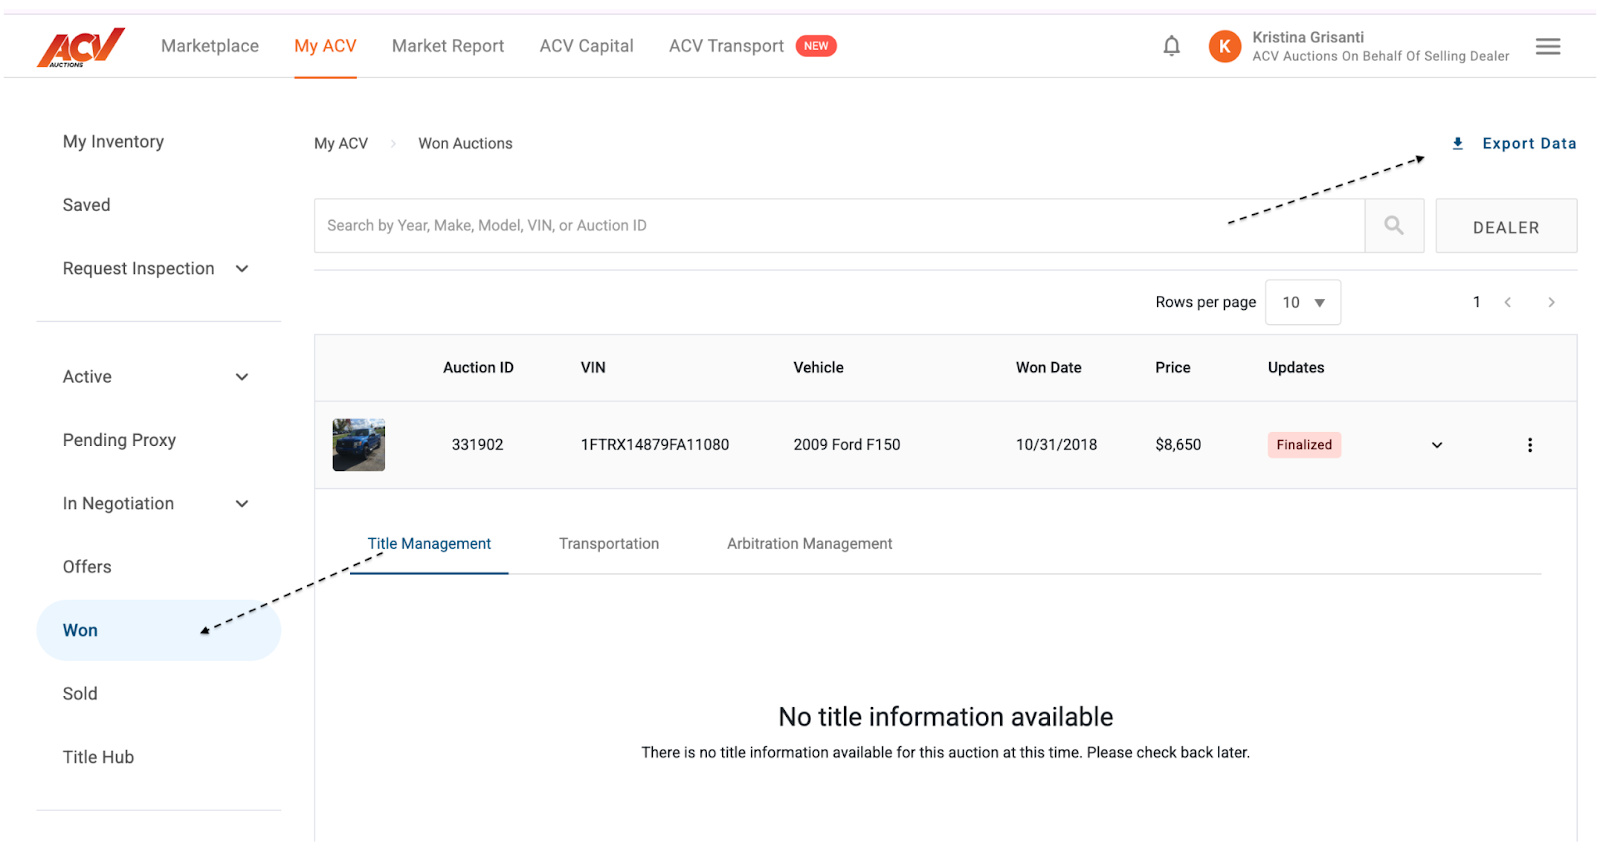The width and height of the screenshot is (1600, 842).
Task: Expand the Active chevron
Action: tap(242, 377)
